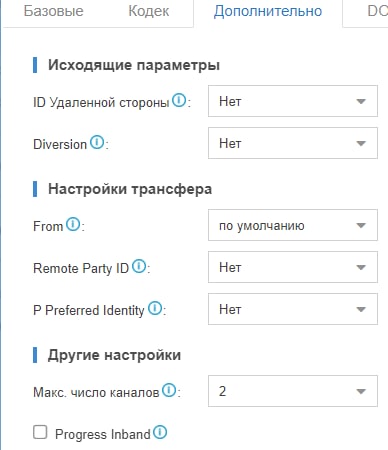This screenshot has height=450, width=388.
Task: Open the ID Удаленной стороны dropdown
Action: 293,101
